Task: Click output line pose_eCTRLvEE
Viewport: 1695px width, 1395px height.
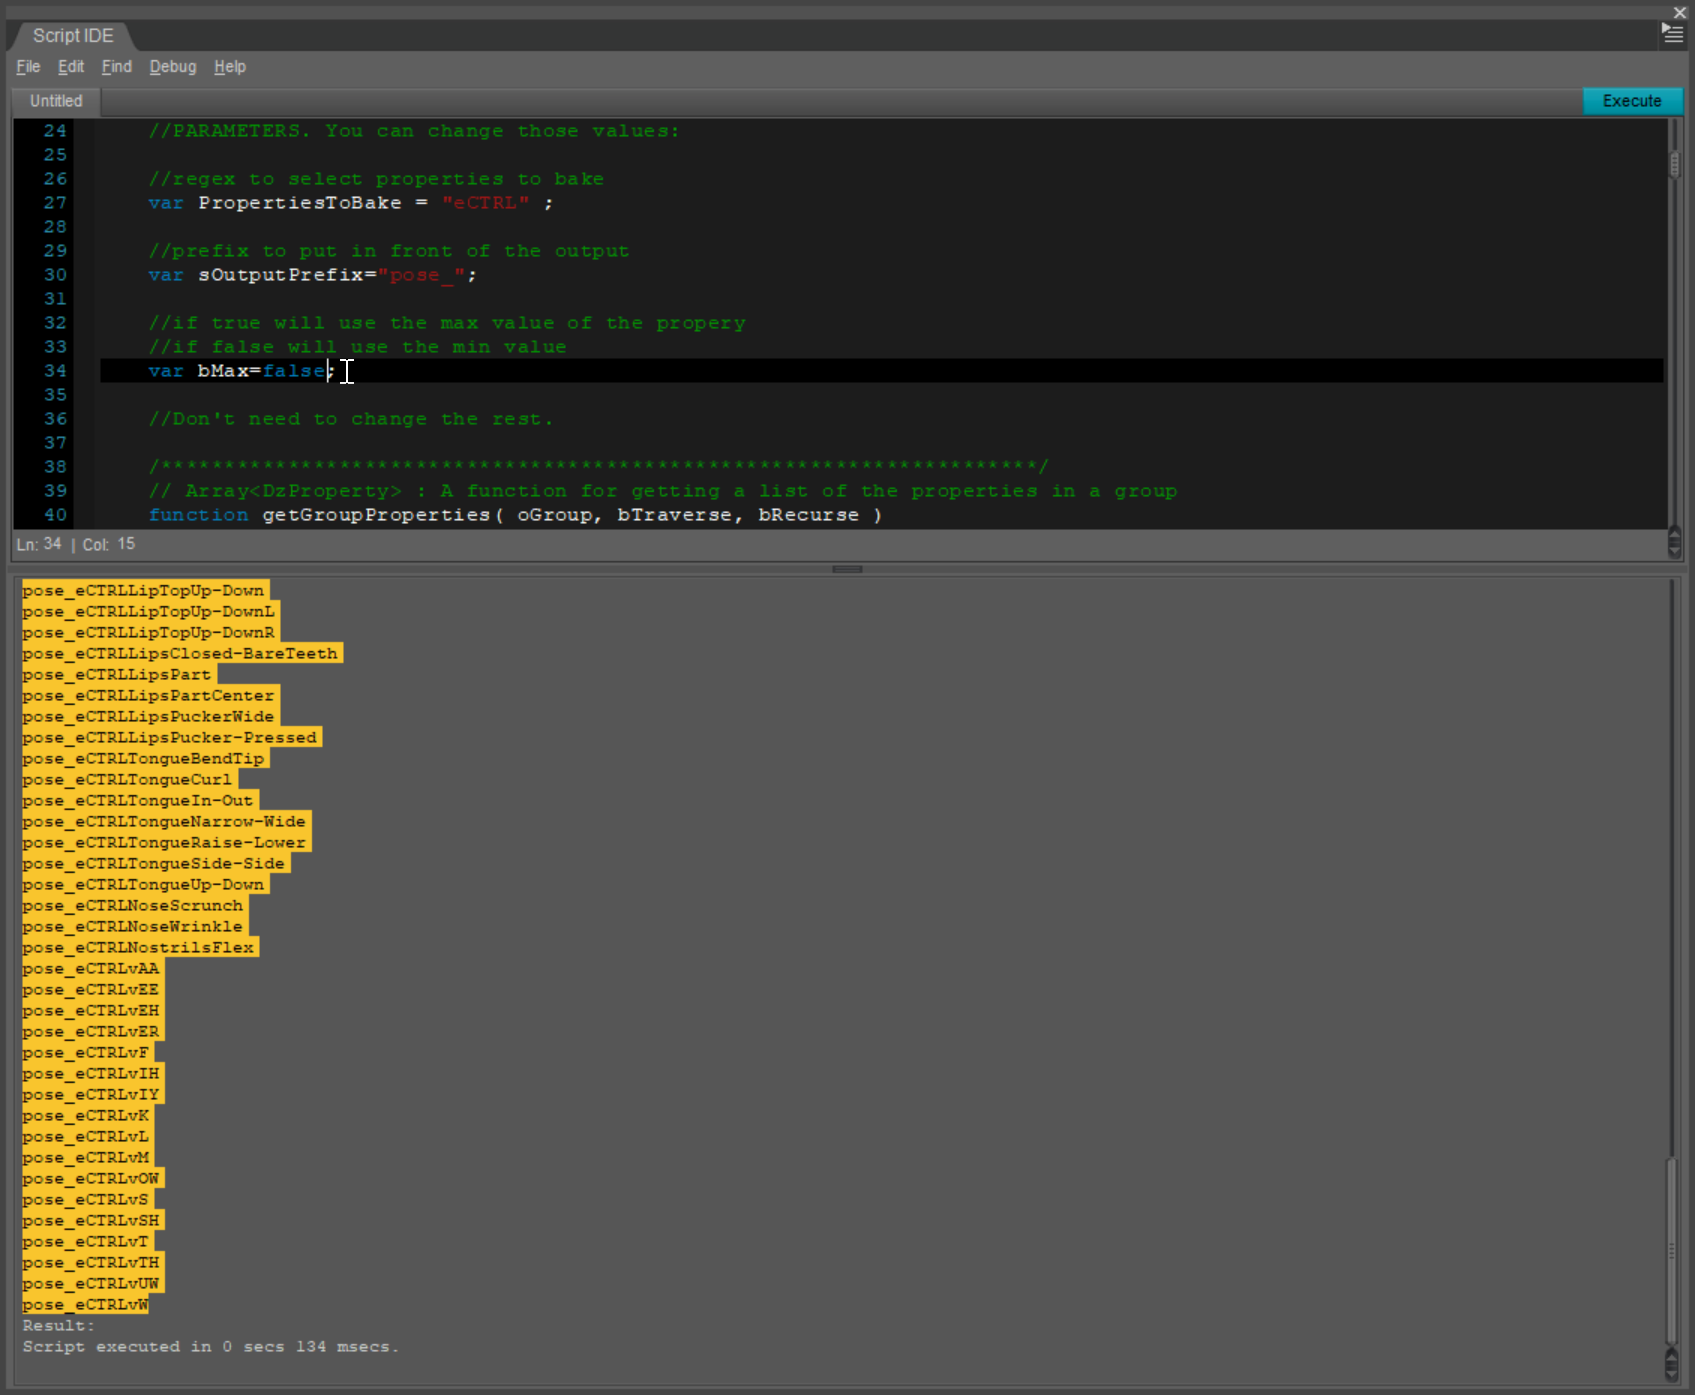Action: pyautogui.click(x=92, y=990)
